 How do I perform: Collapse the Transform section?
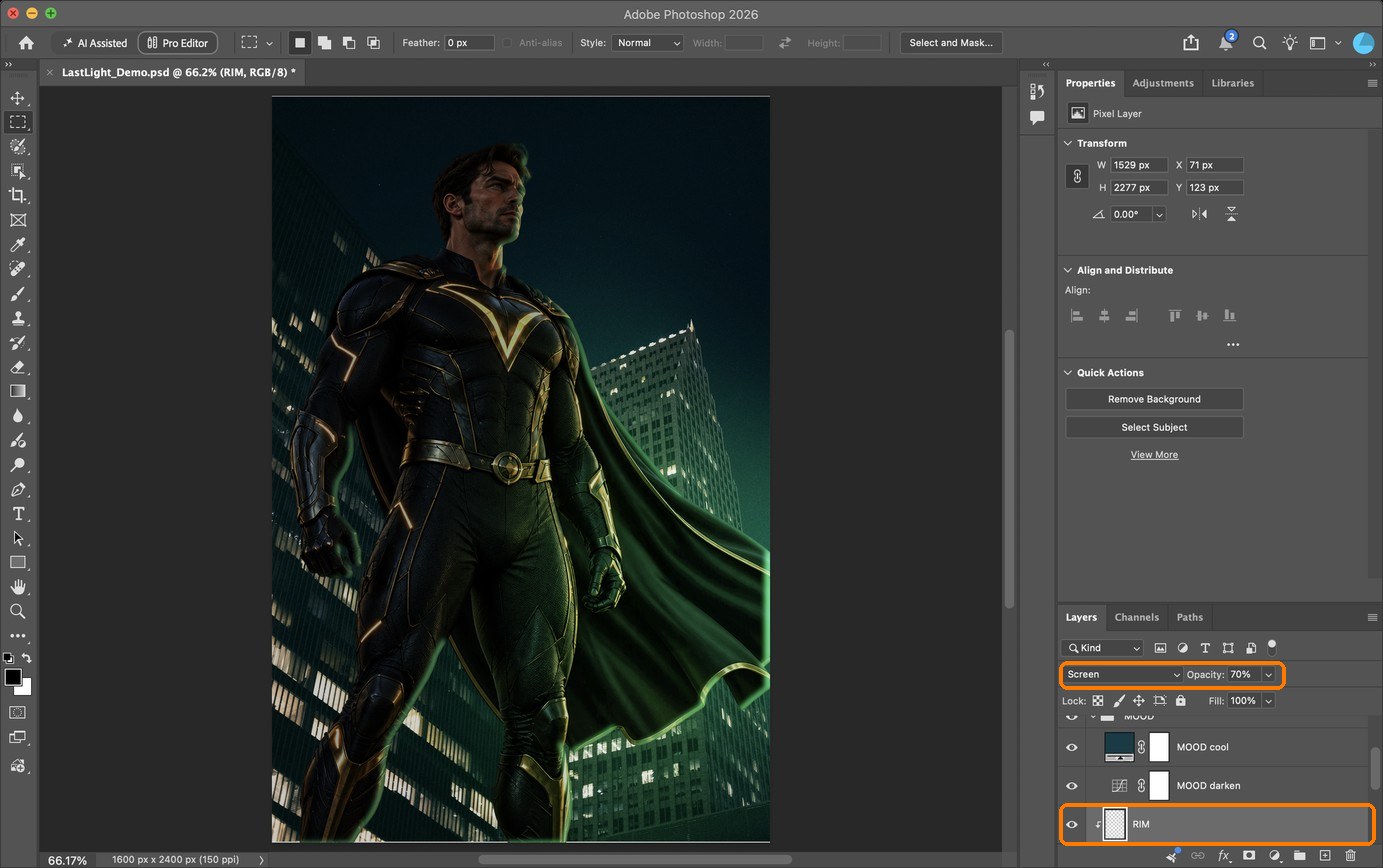click(1068, 143)
